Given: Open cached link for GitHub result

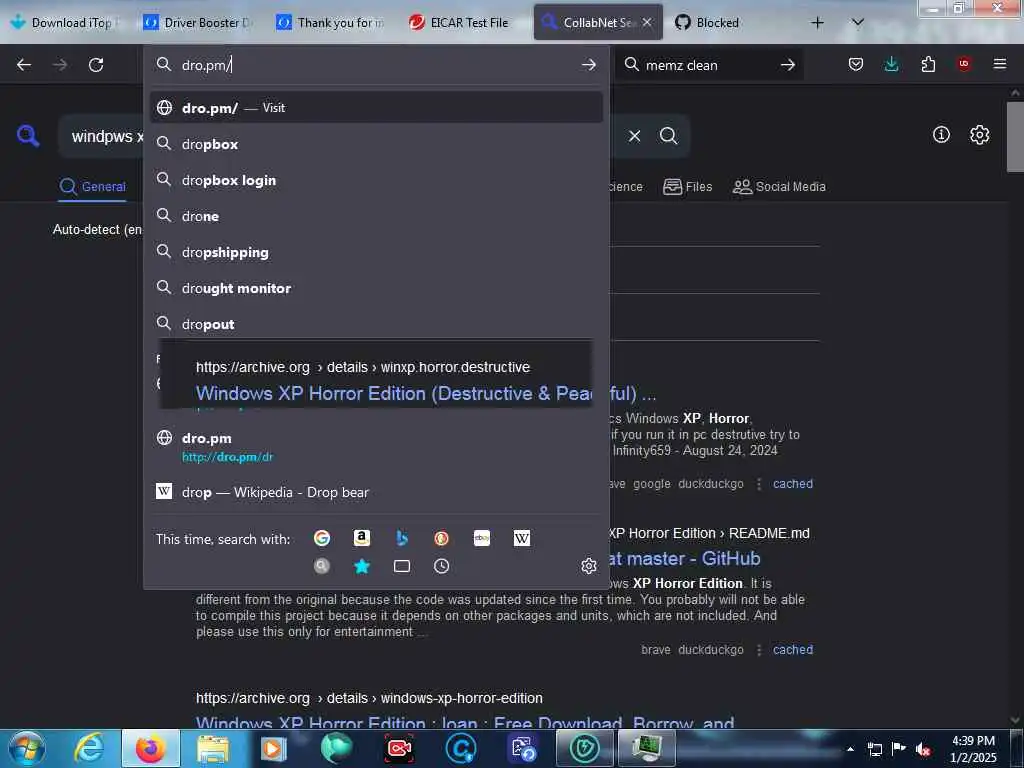Looking at the screenshot, I should pos(793,650).
